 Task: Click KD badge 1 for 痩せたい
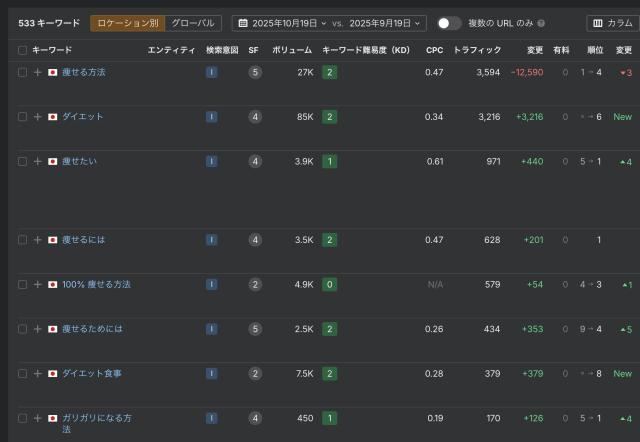pyautogui.click(x=329, y=162)
